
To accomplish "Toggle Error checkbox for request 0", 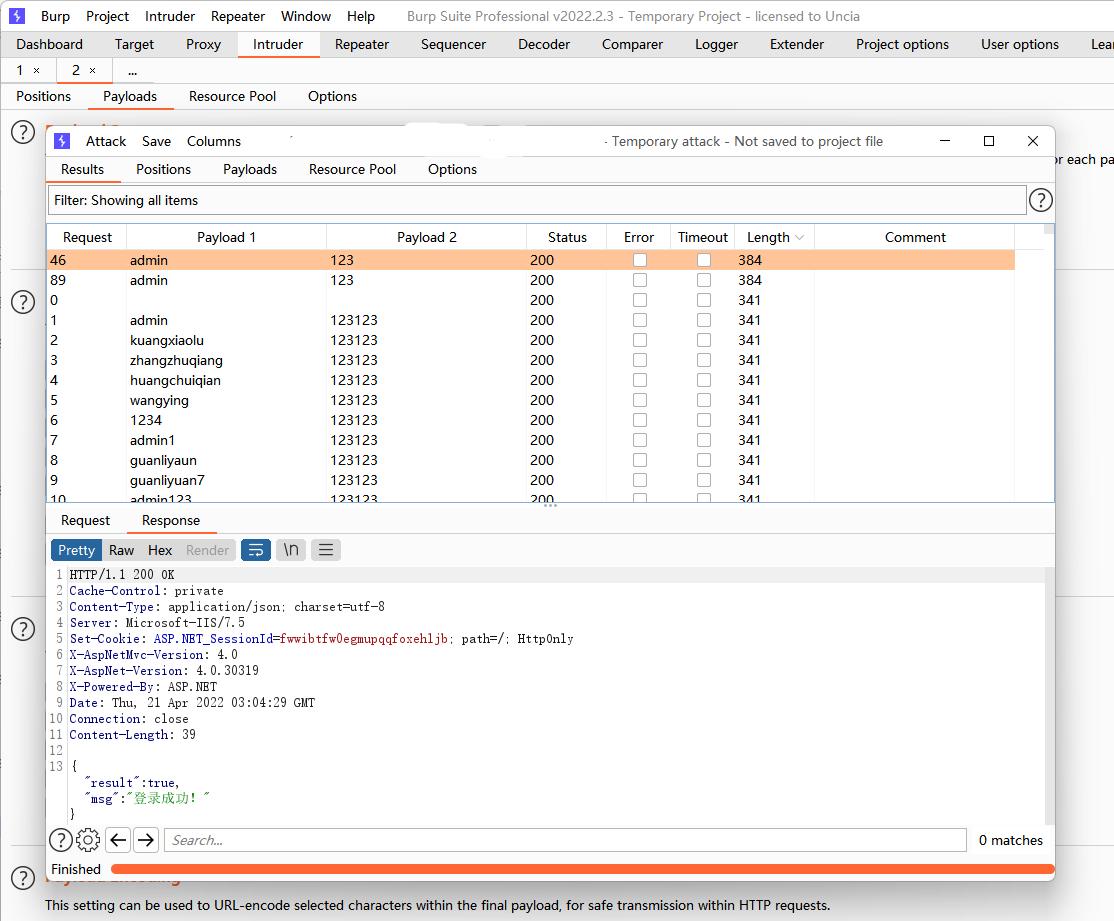I will point(639,300).
